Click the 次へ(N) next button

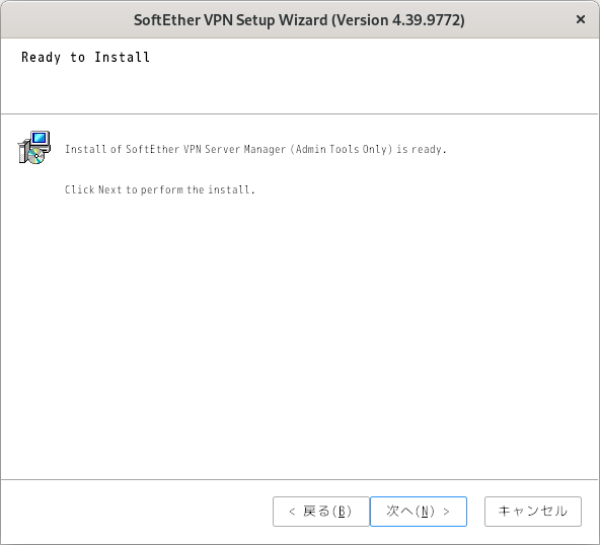(x=418, y=511)
